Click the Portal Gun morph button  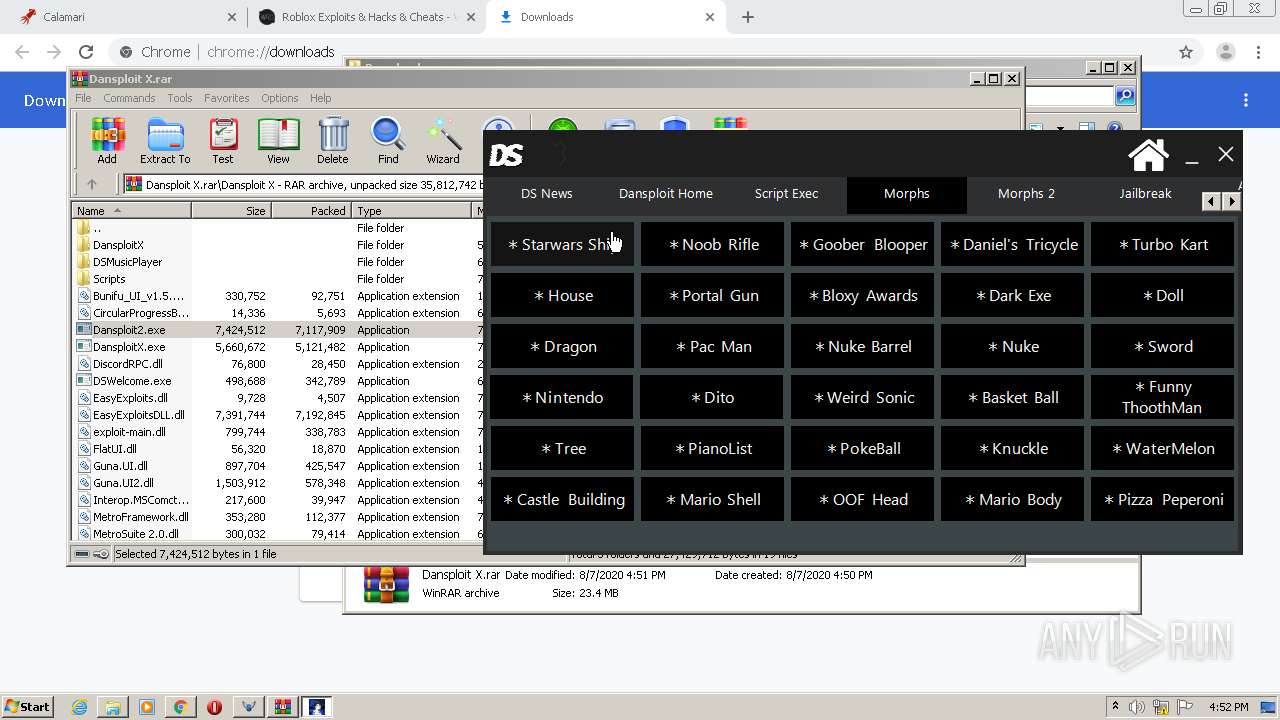(x=712, y=295)
